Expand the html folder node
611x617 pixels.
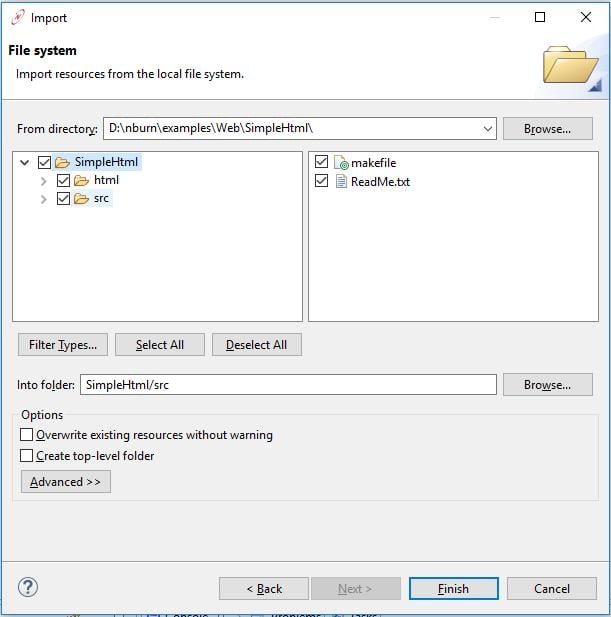point(43,181)
